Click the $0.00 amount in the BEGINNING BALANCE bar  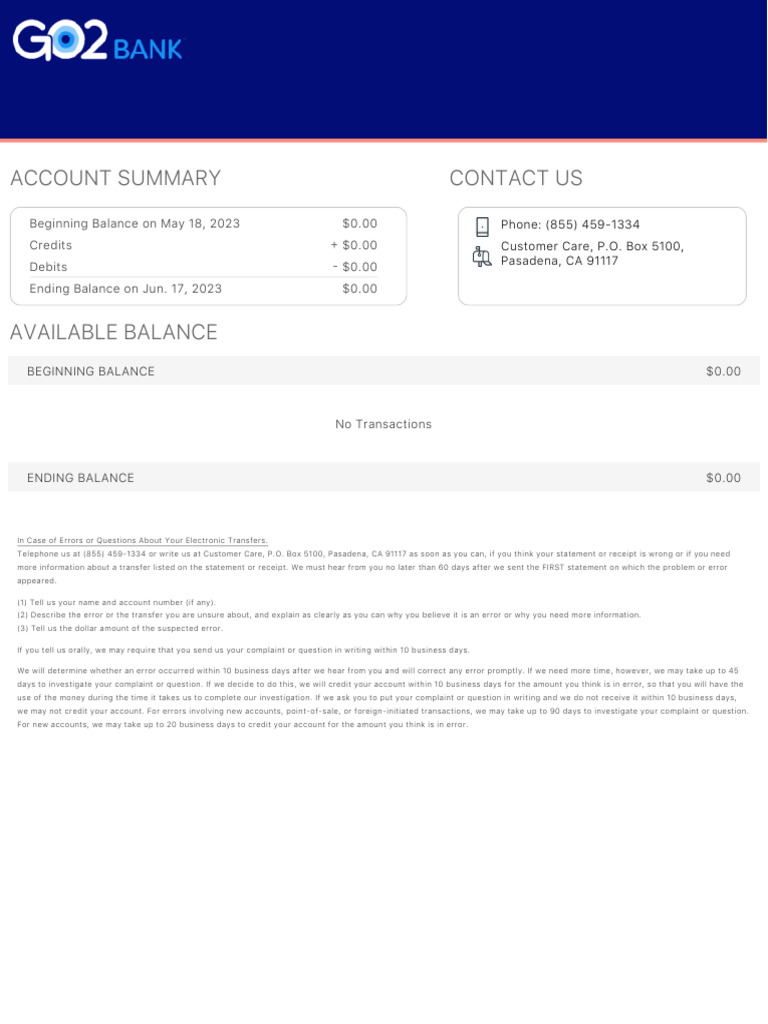[723, 372]
